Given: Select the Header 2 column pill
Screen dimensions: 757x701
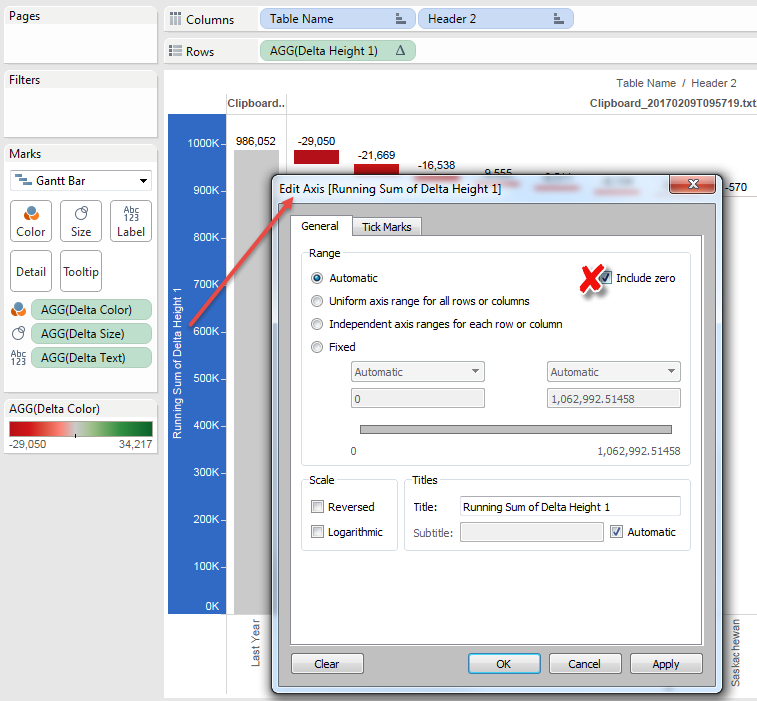Looking at the screenshot, I should pos(496,19).
